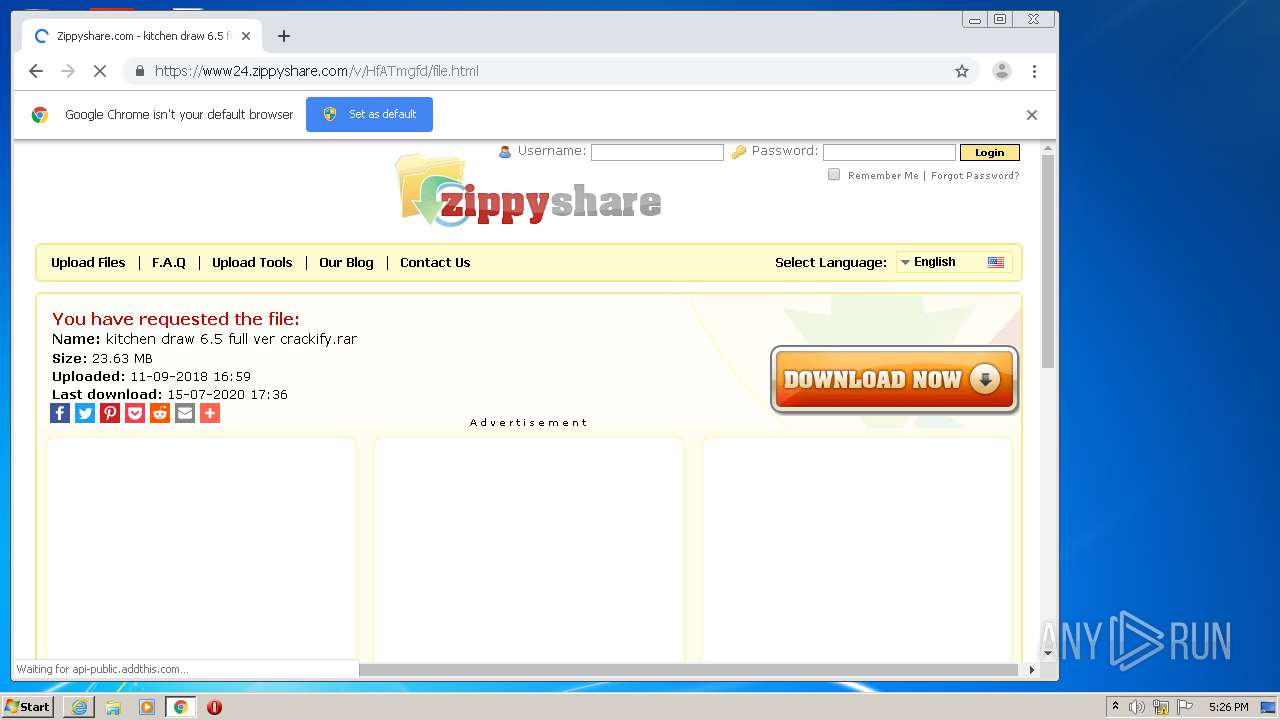Click the Forgot Password link
This screenshot has width=1280, height=720.
point(975,175)
